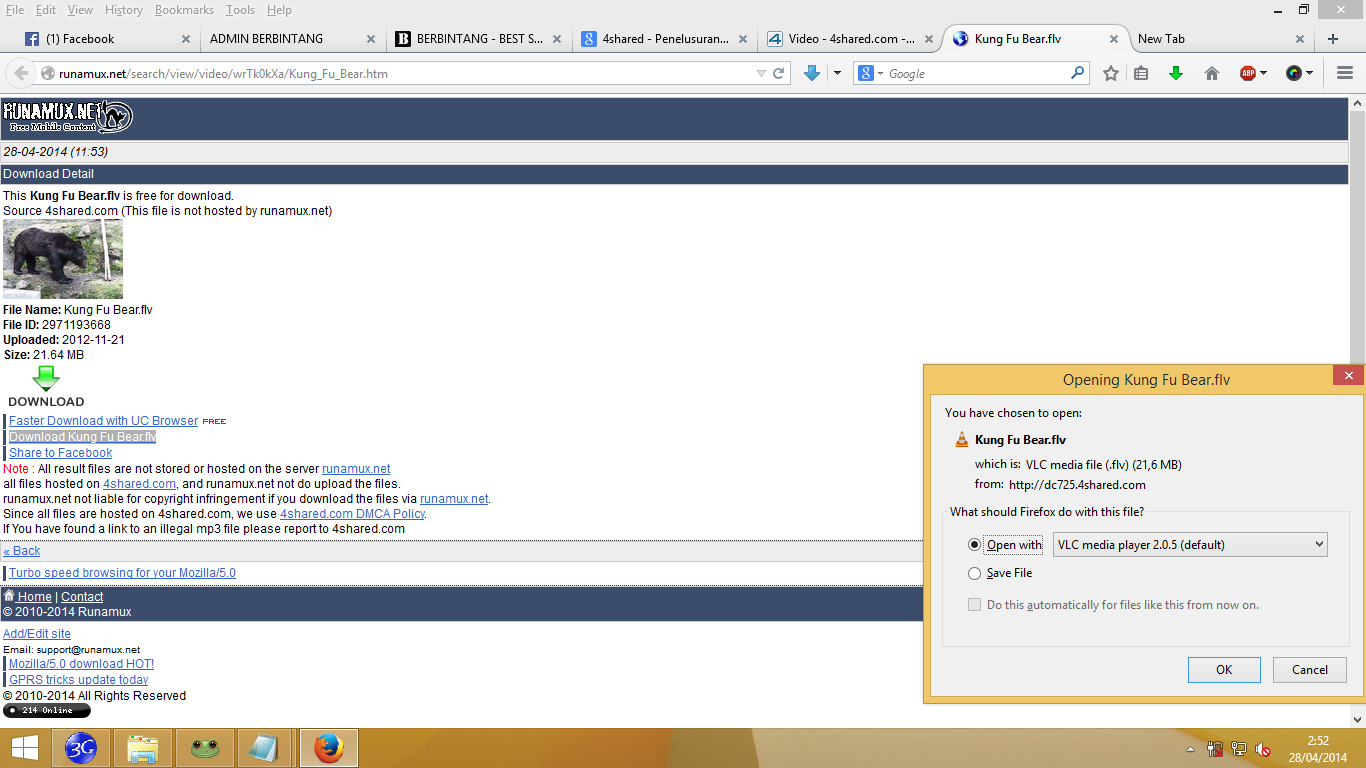Image resolution: width=1366 pixels, height=768 pixels.
Task: Click the bear video thumbnail
Action: point(63,259)
